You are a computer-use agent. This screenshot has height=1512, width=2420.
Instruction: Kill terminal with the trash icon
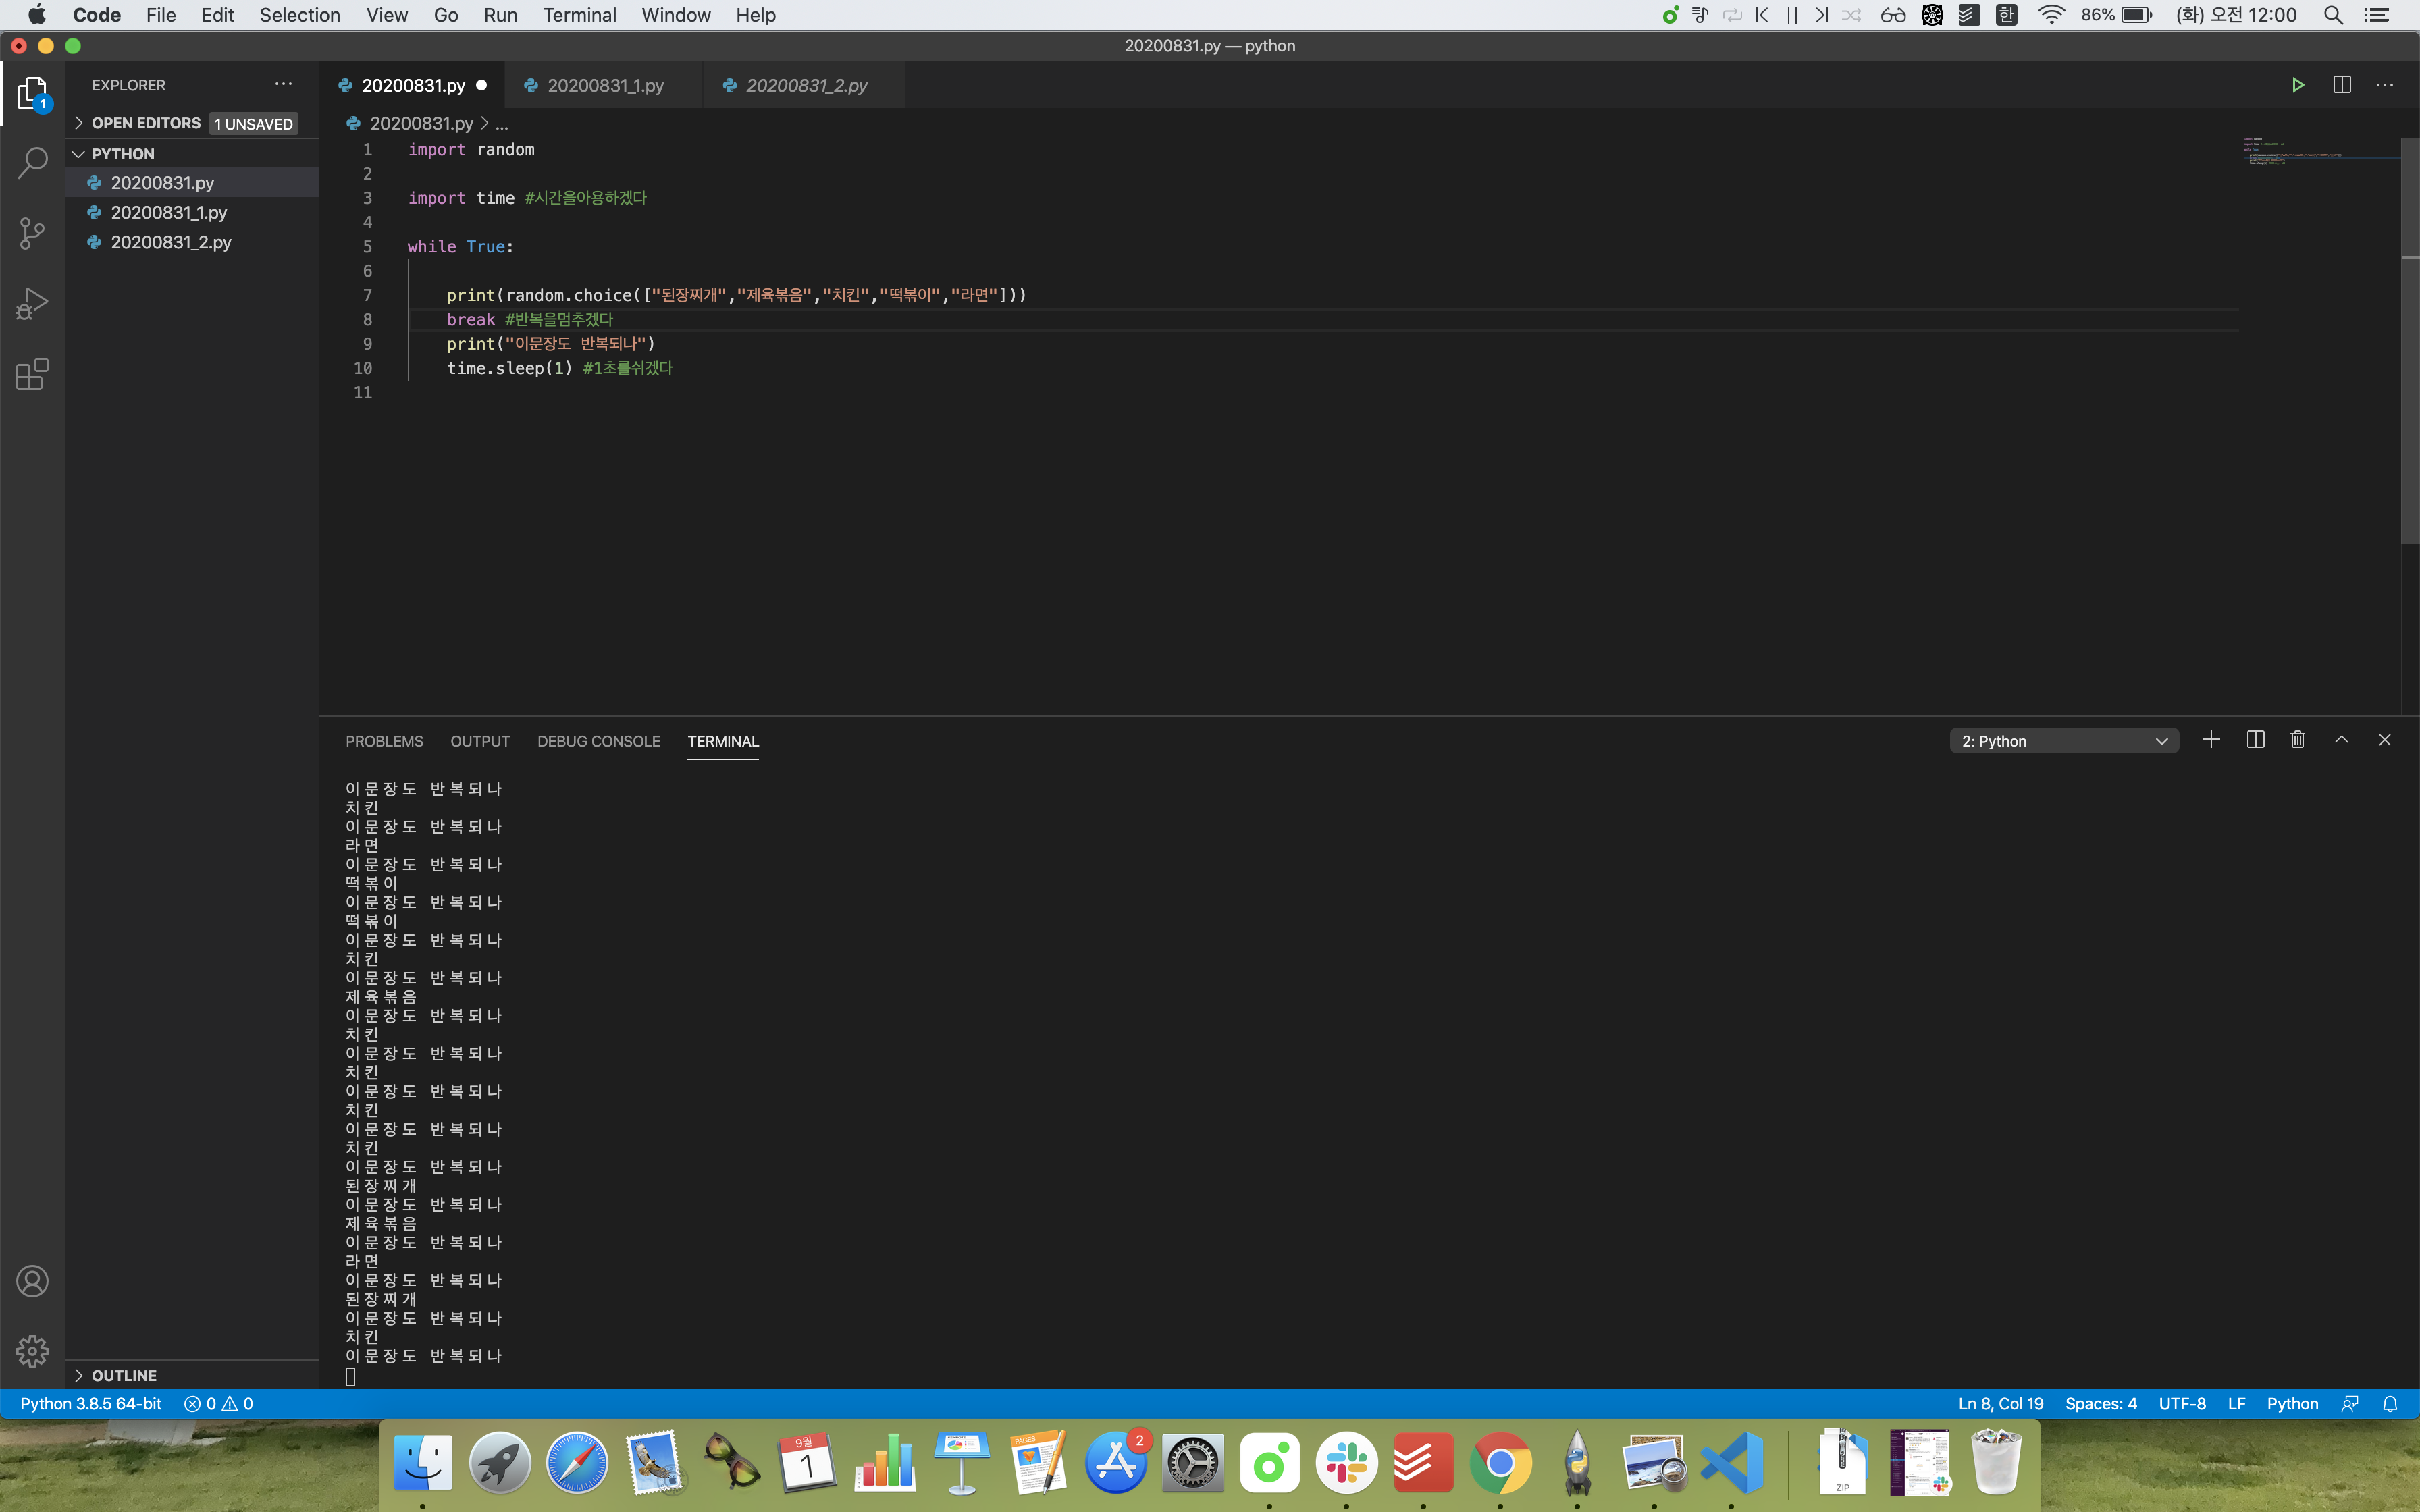2297,740
